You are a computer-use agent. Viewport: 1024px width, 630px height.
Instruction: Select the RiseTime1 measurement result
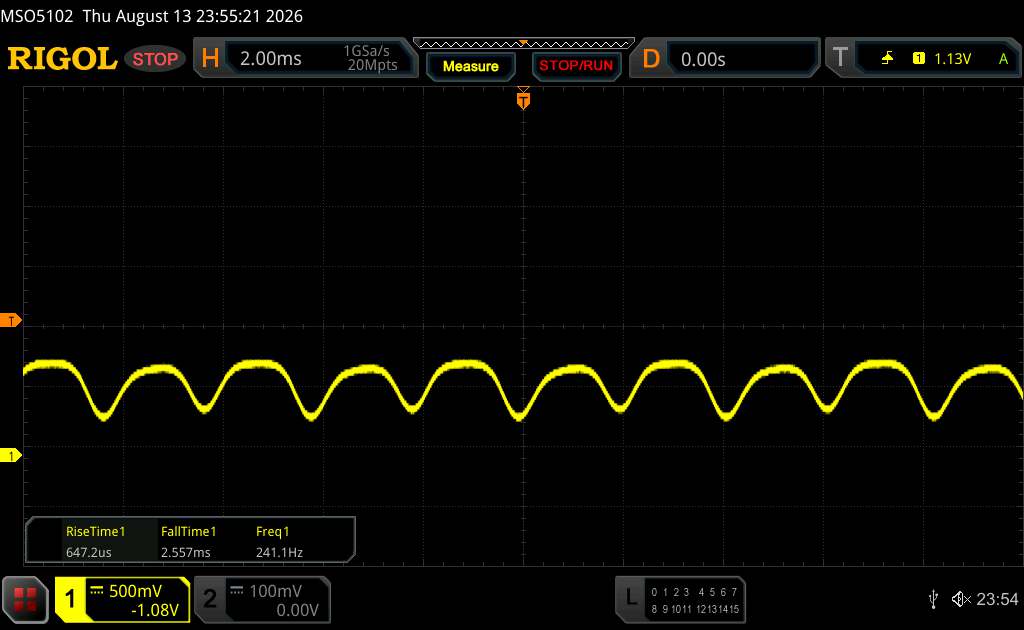tap(95, 541)
